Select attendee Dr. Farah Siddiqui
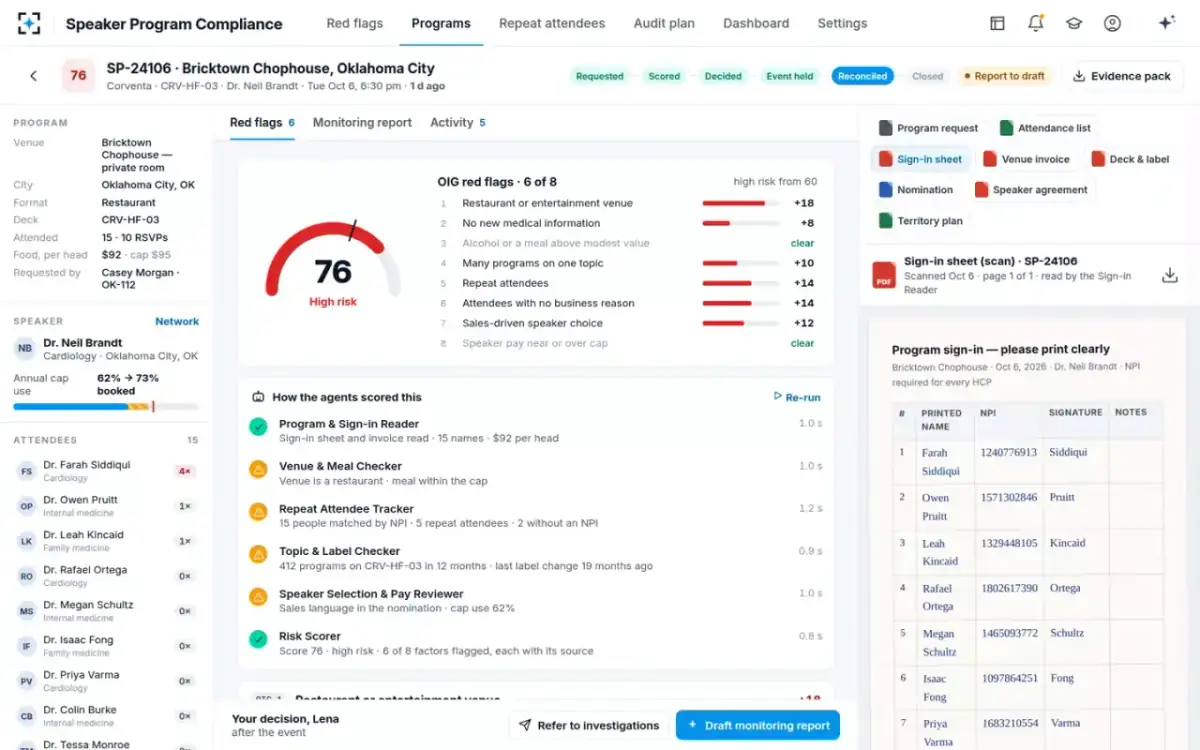Viewport: 1200px width, 750px height. point(106,470)
